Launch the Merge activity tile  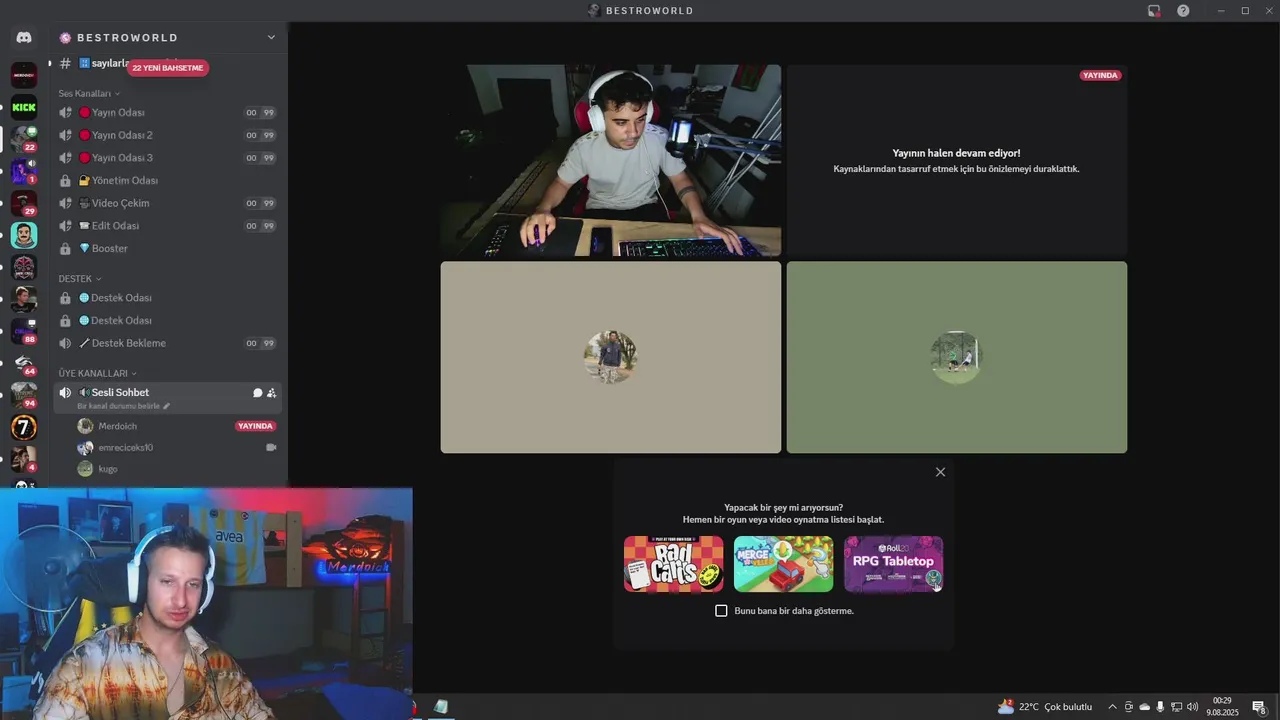click(783, 564)
